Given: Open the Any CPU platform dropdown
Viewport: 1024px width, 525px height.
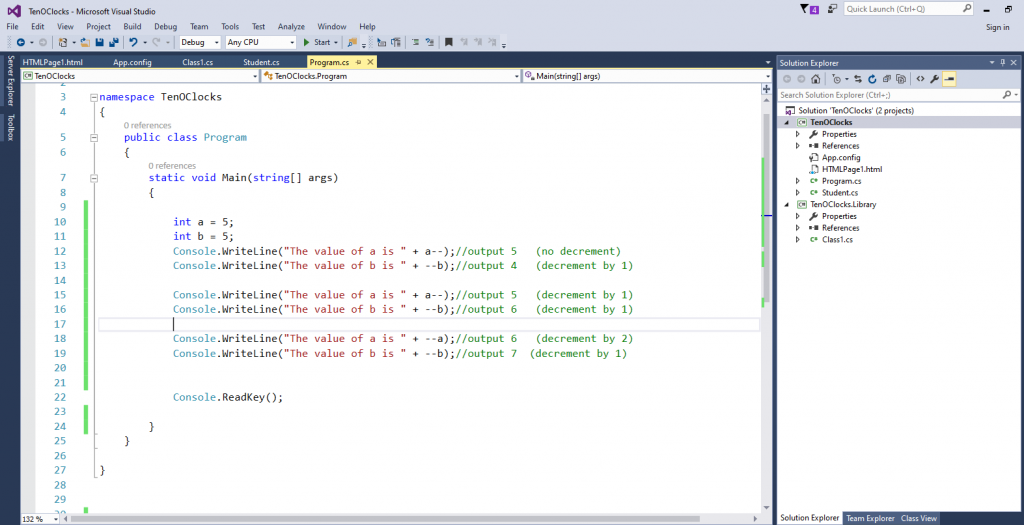Looking at the screenshot, I should tap(261, 42).
